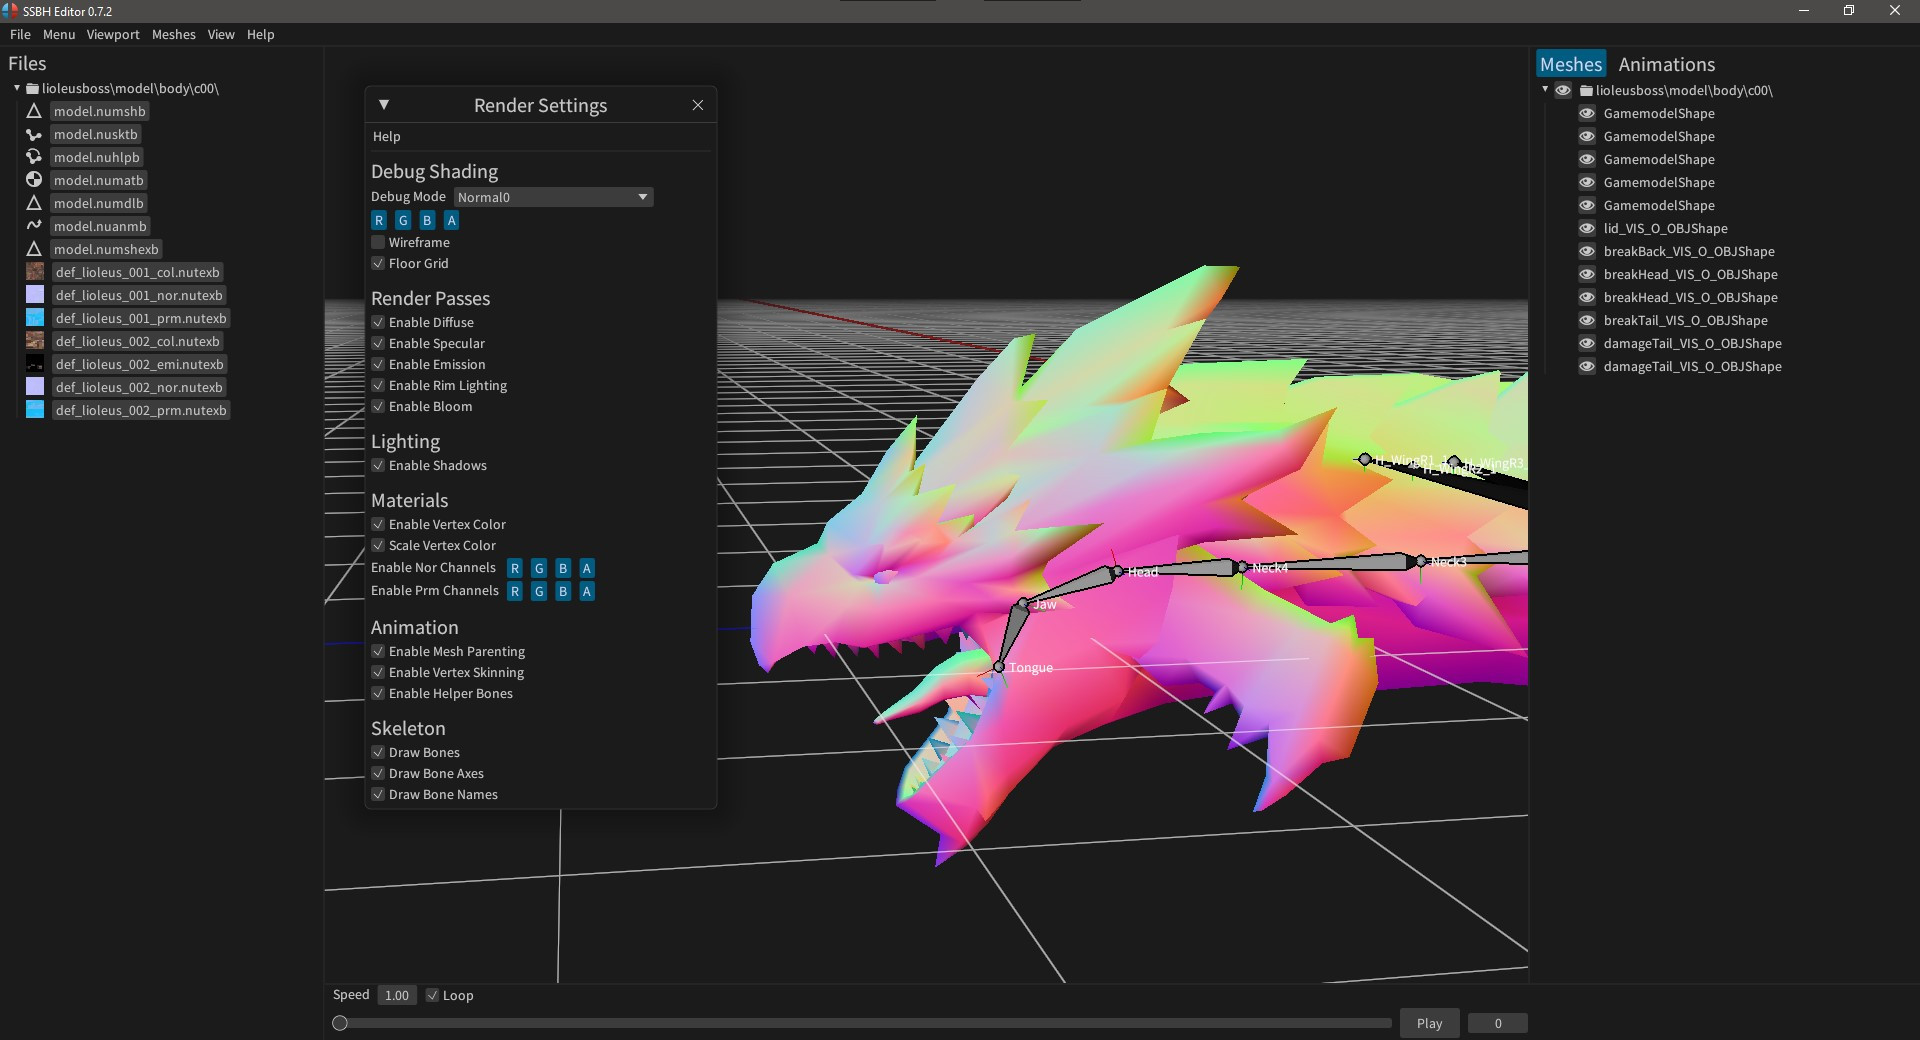This screenshot has height=1040, width=1920.
Task: Hide lid_VIS_O_OBJShape with its eye toggle
Action: (1588, 228)
